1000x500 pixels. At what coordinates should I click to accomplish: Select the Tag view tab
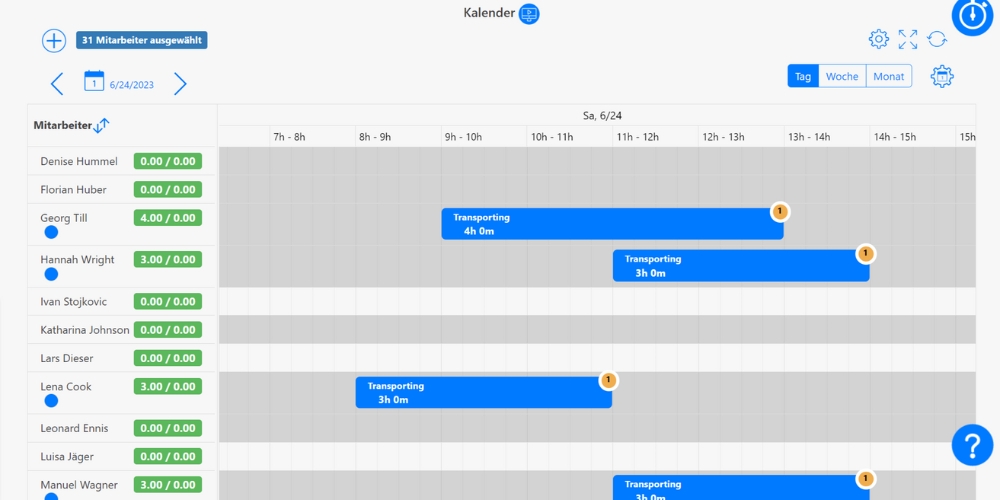pos(803,77)
